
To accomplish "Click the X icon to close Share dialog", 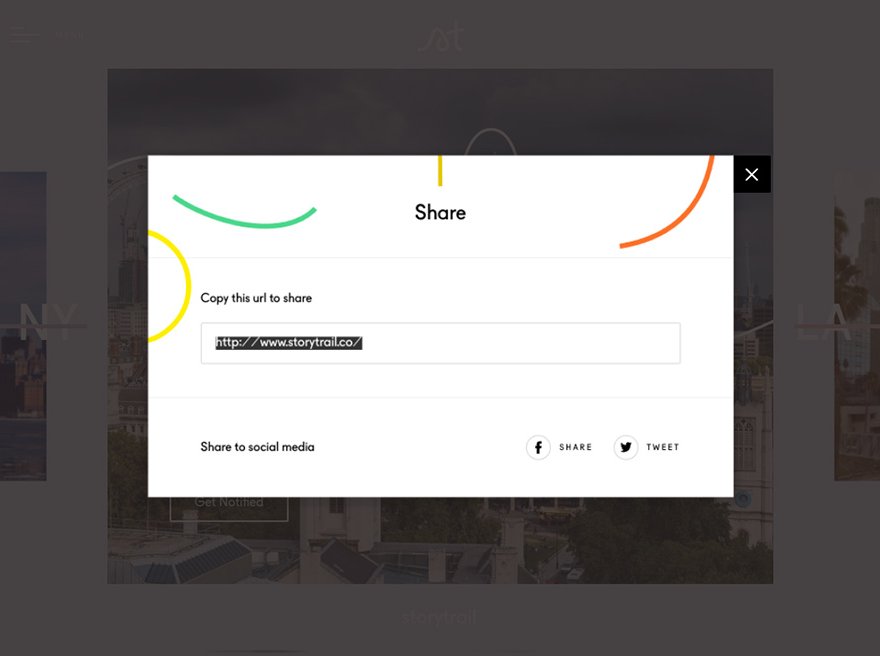I will pyautogui.click(x=751, y=174).
